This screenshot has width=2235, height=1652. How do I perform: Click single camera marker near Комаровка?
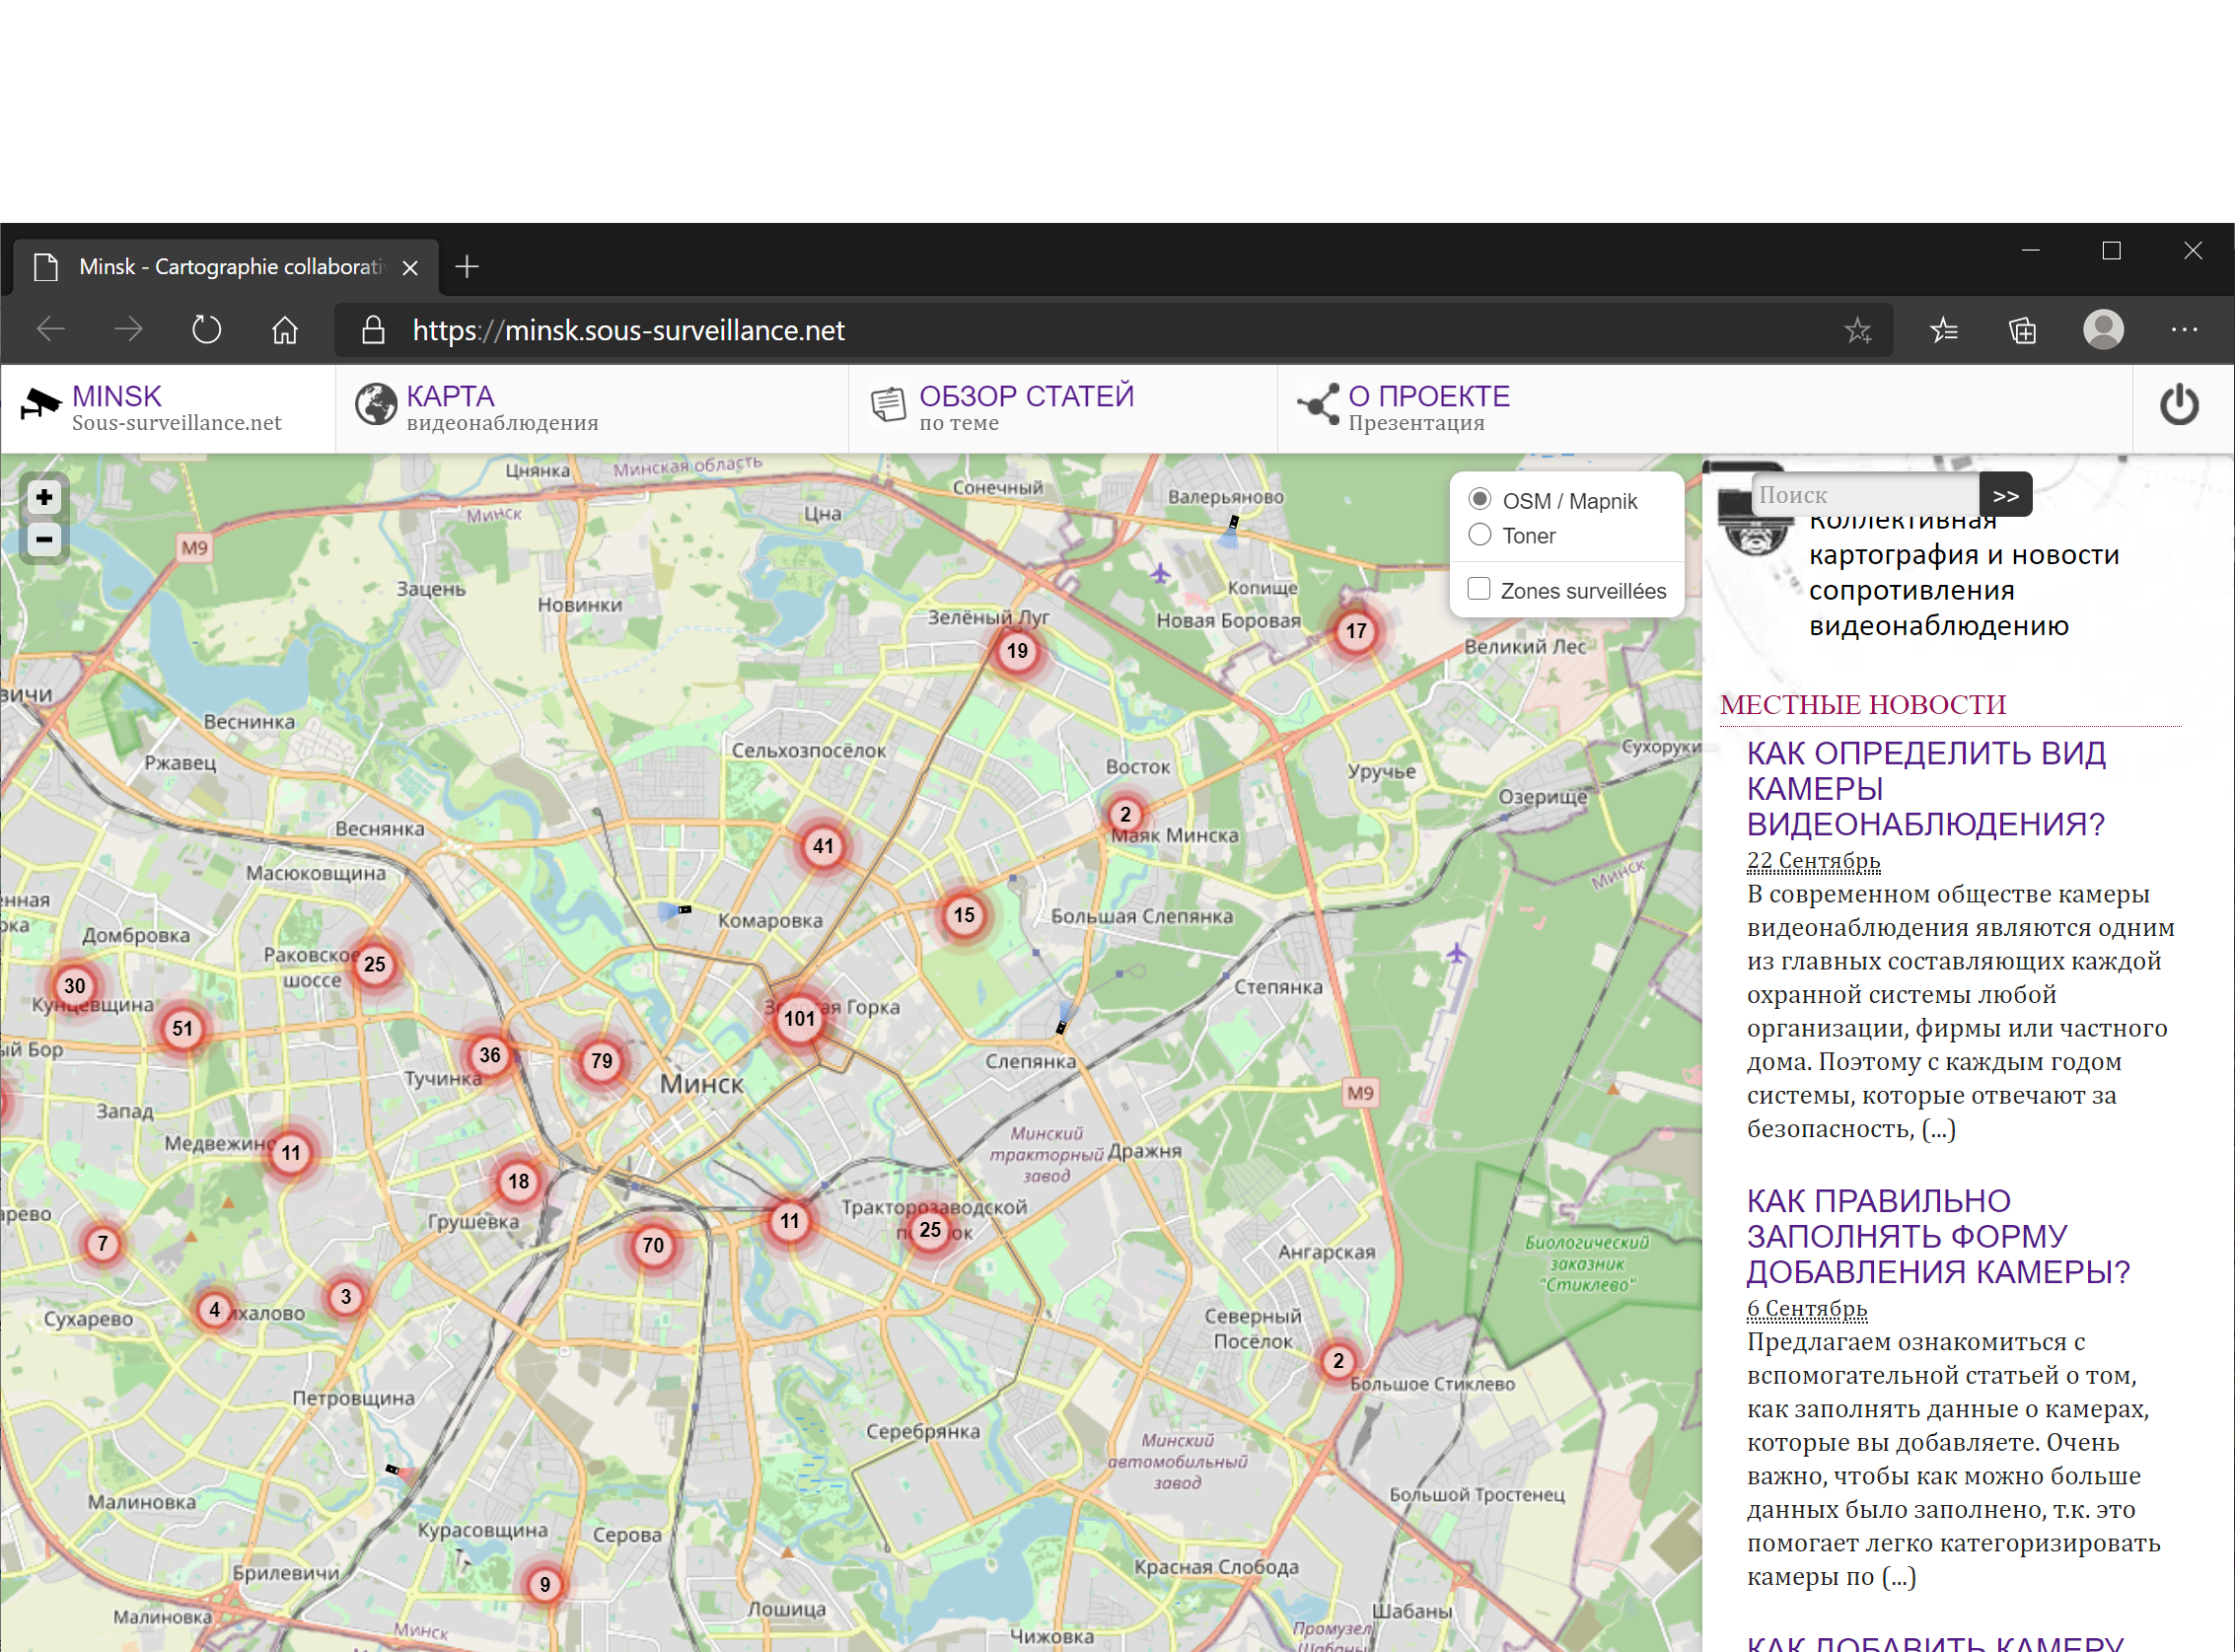[683, 910]
